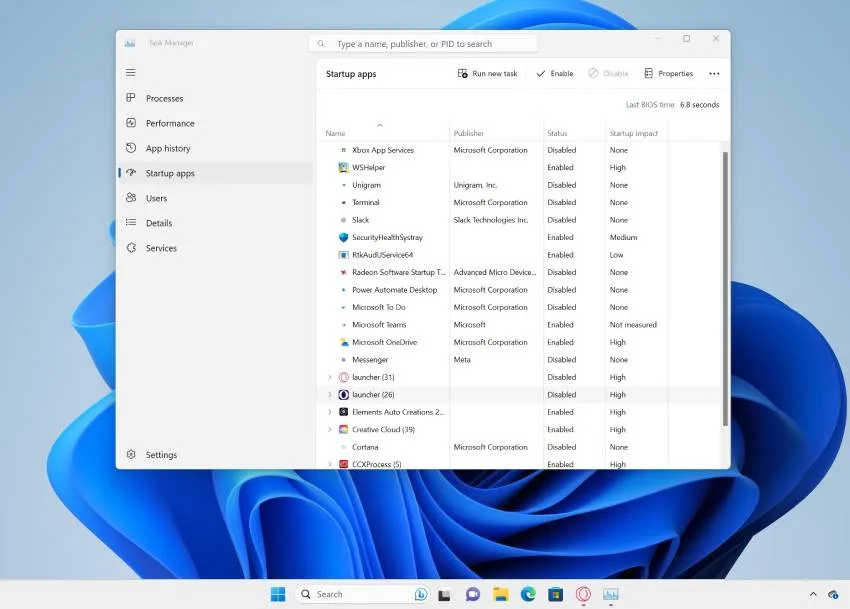
Task: Click the Settings gear icon
Action: [x=131, y=454]
